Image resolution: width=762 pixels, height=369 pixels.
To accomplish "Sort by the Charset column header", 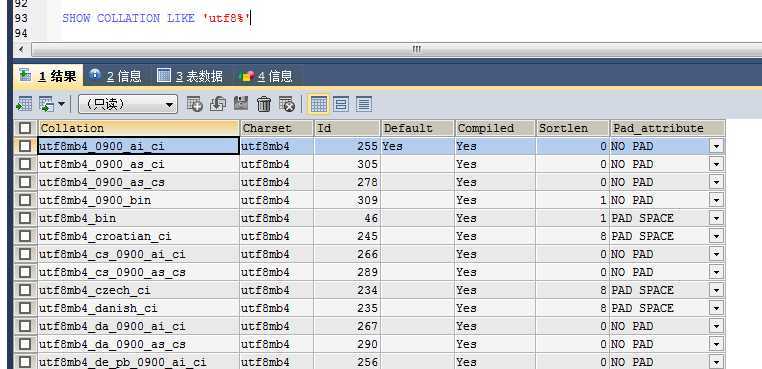I will [x=276, y=128].
